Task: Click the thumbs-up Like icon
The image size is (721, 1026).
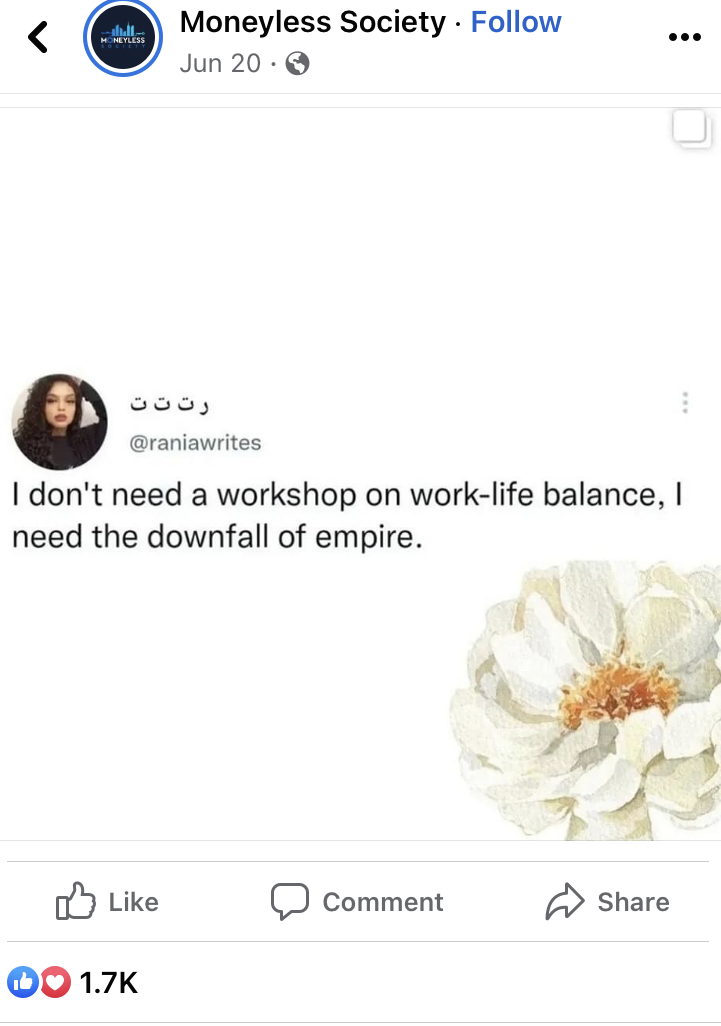Action: (x=75, y=902)
